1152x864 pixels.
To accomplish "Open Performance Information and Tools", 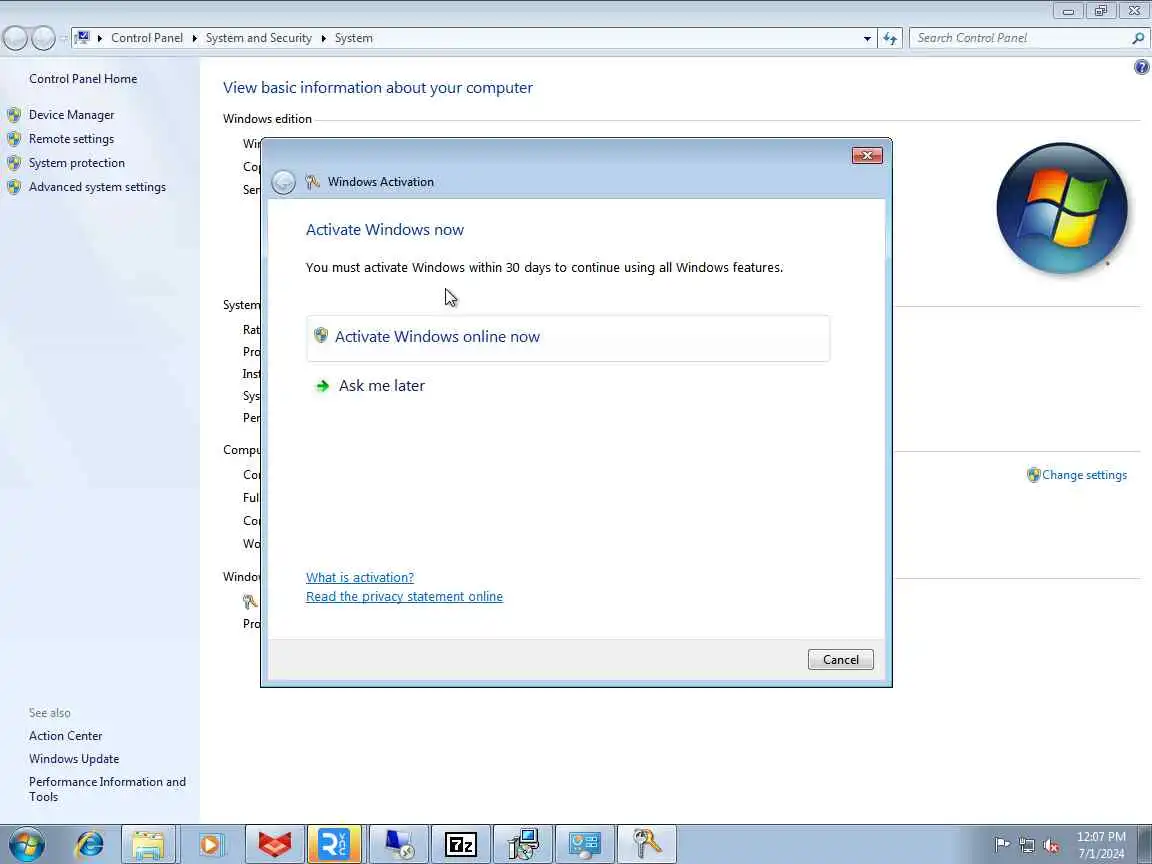I will pos(107,789).
